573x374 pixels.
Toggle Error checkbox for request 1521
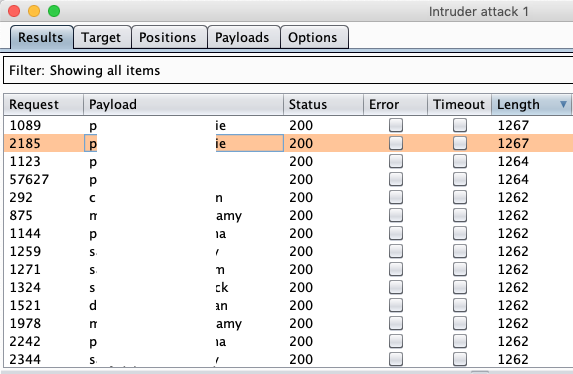[396, 305]
